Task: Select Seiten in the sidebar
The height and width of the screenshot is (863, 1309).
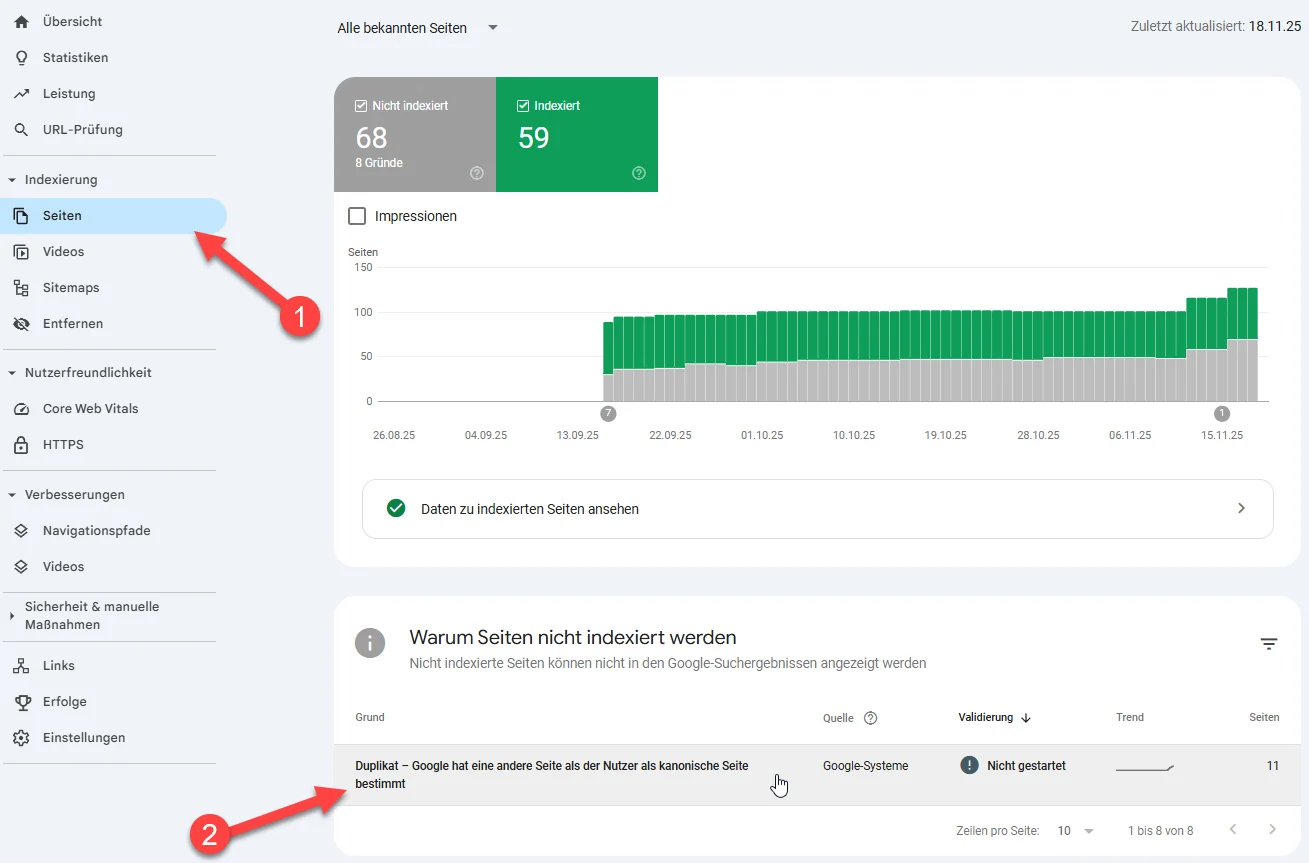Action: [x=60, y=215]
